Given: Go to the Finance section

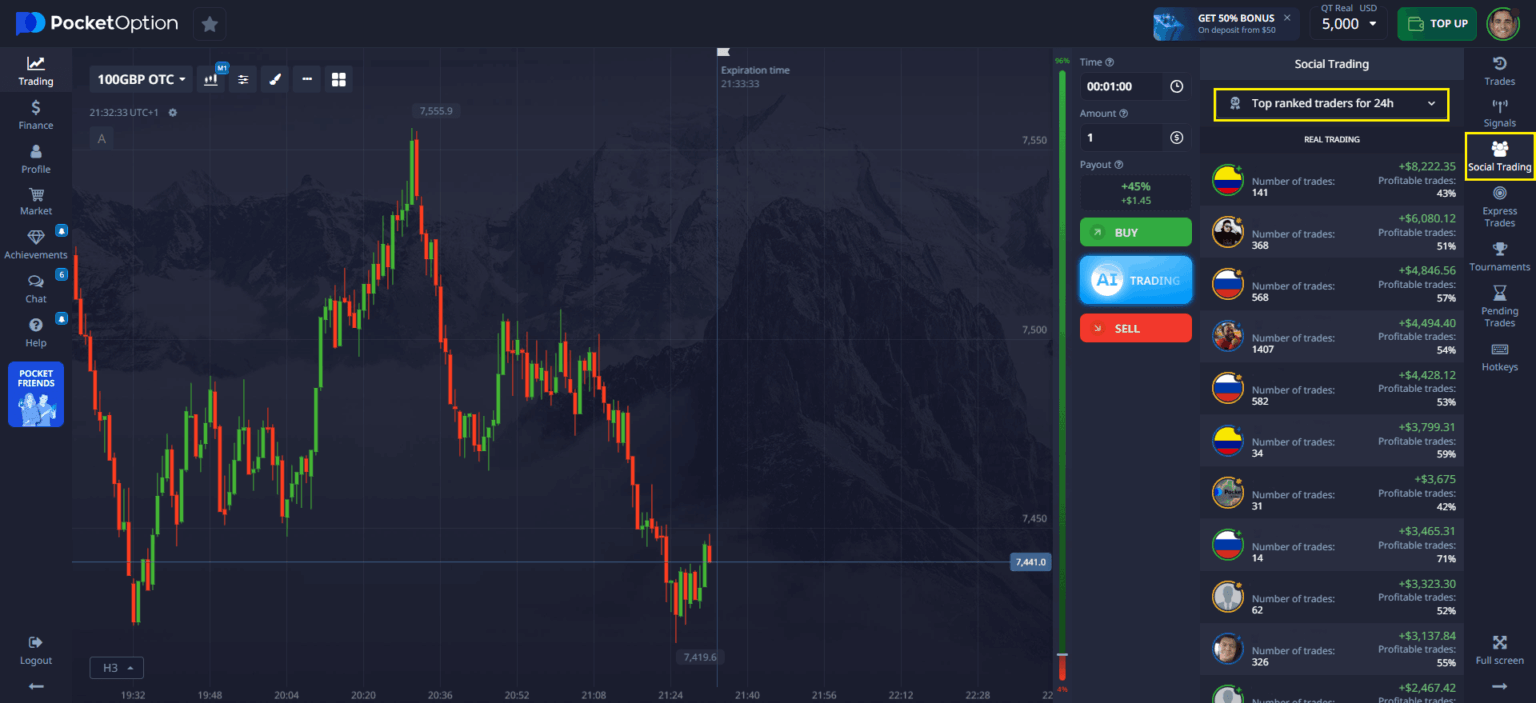Looking at the screenshot, I should [x=35, y=114].
